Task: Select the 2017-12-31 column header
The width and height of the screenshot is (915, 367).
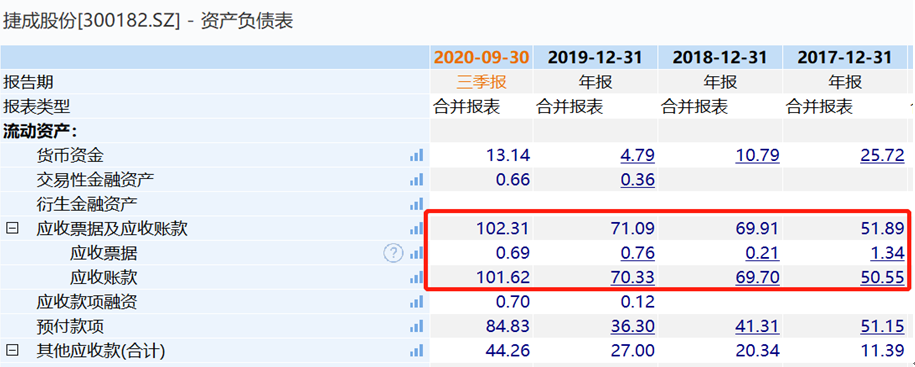Action: click(x=844, y=57)
